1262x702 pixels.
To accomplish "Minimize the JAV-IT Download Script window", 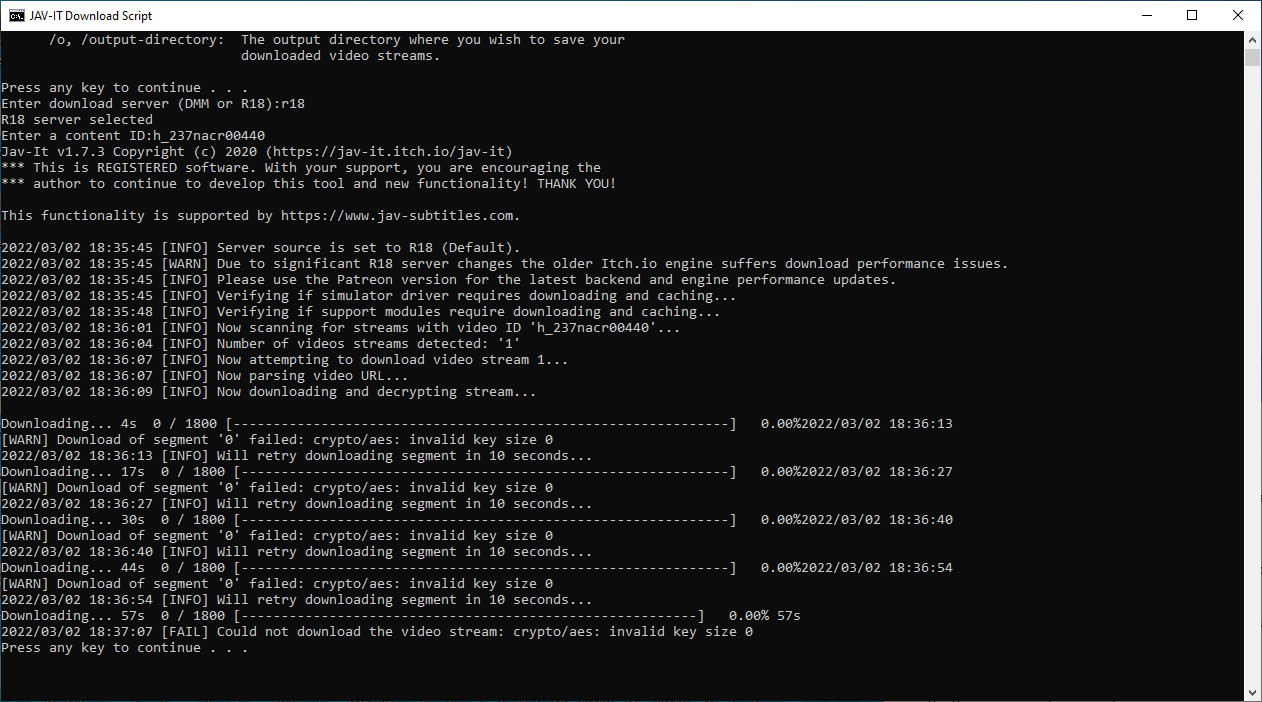I will (1145, 15).
